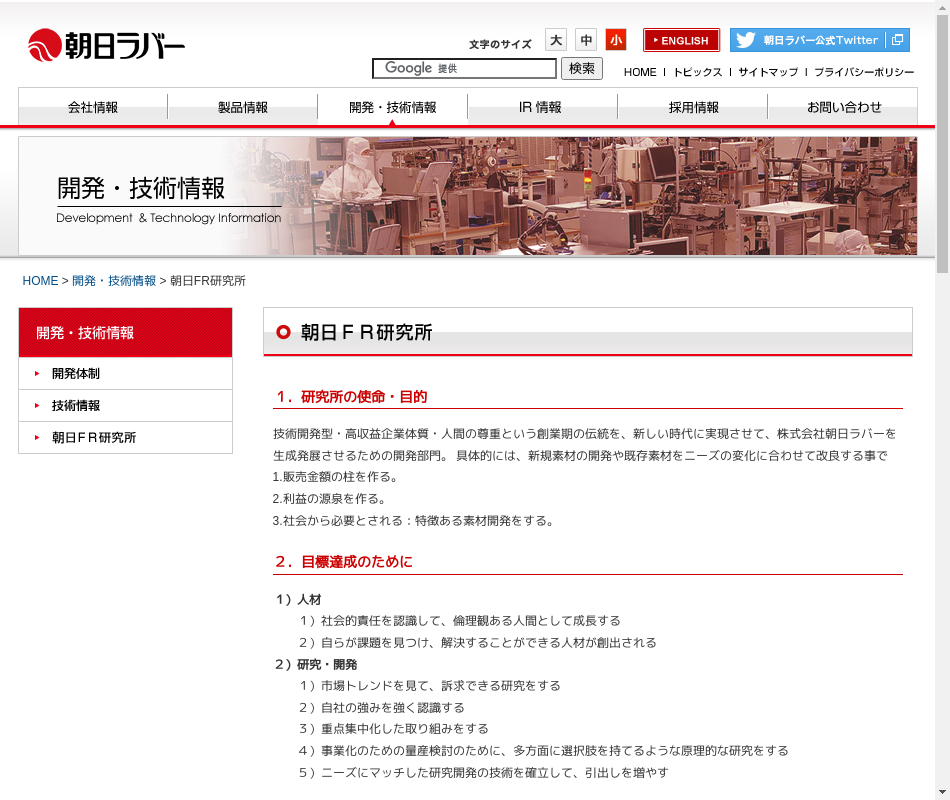Click the Twitter bird icon

pos(745,40)
